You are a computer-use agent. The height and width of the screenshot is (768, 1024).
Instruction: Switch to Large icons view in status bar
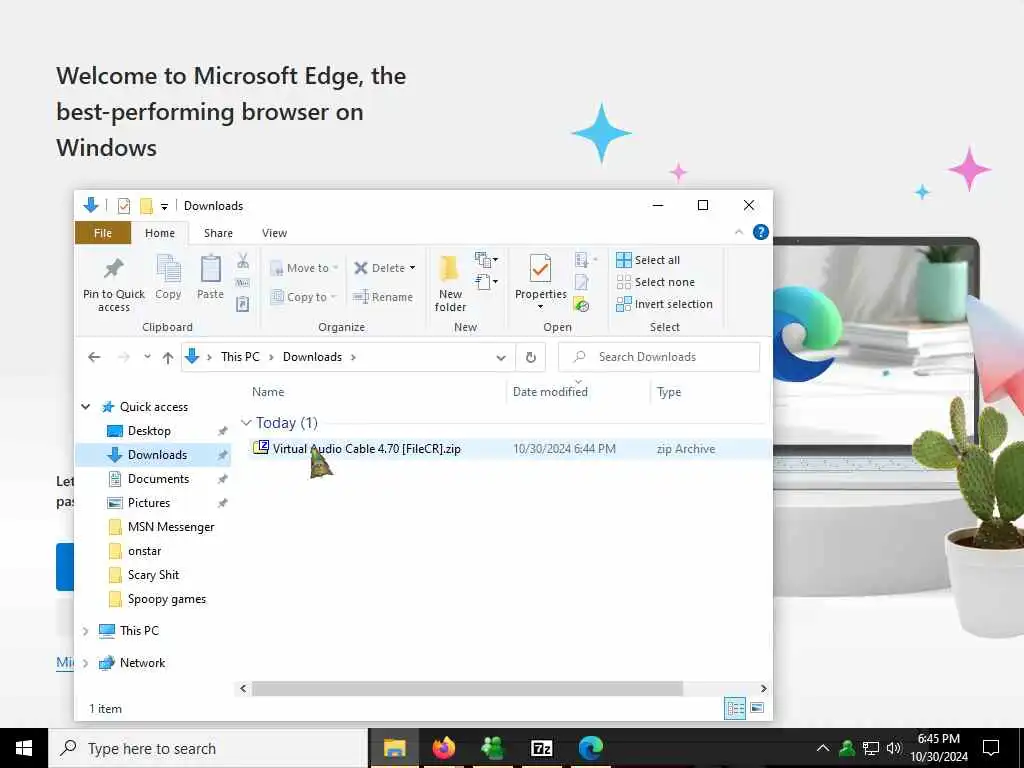757,708
